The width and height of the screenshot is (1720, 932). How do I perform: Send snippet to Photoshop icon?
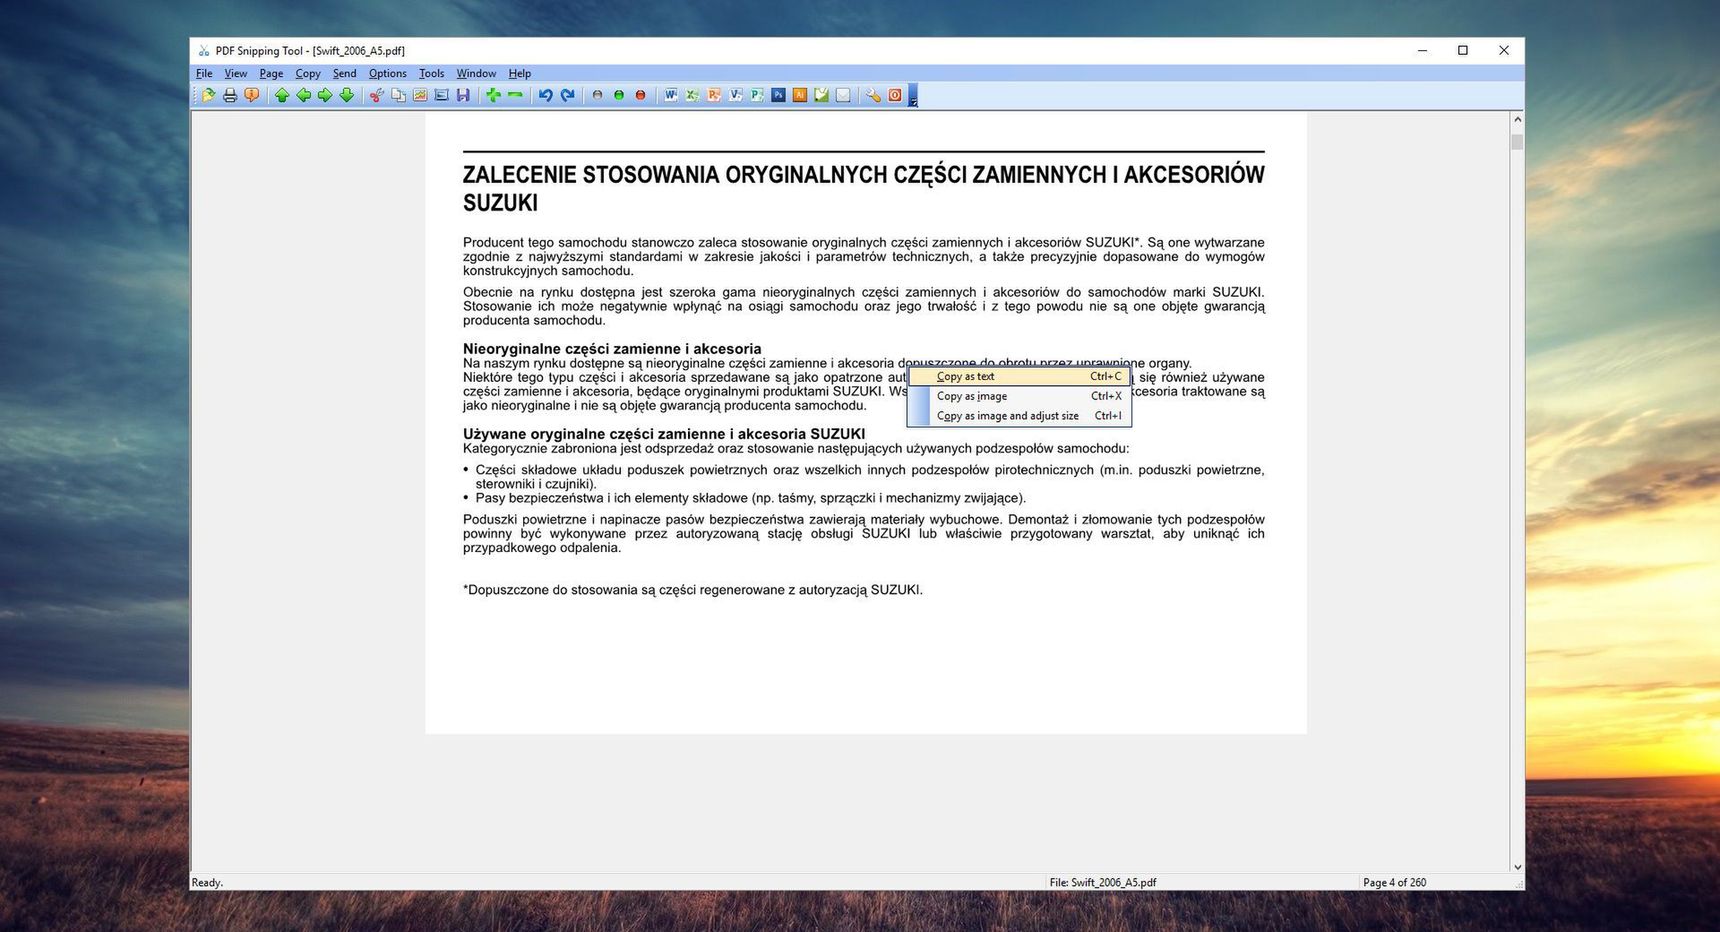778,95
